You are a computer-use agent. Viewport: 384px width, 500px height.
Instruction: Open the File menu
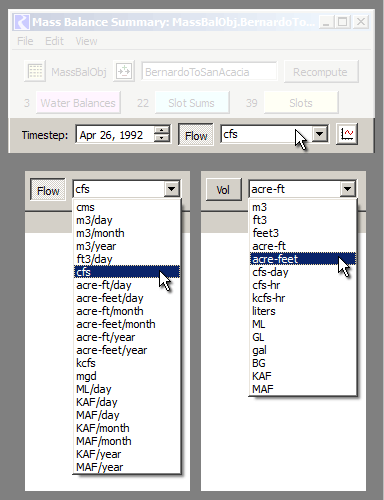(x=25, y=41)
